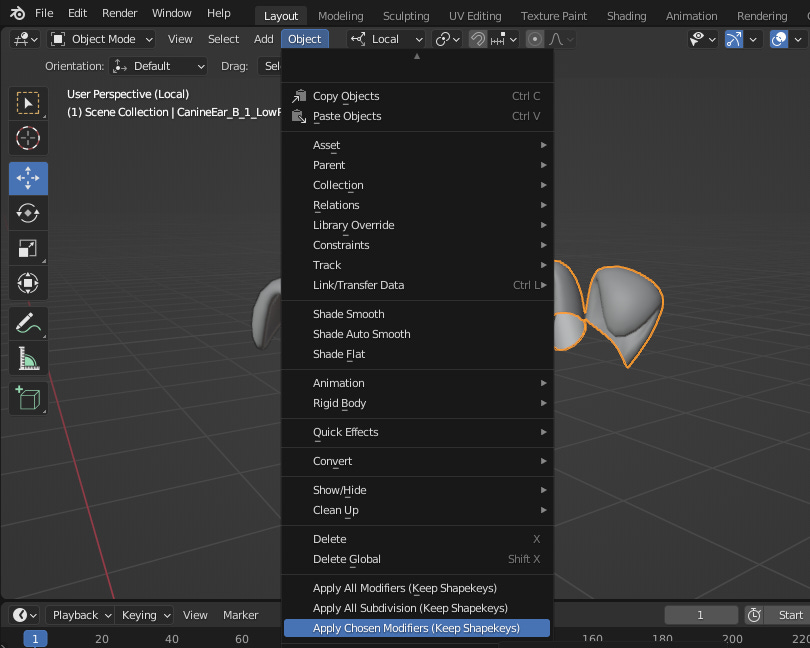The width and height of the screenshot is (810, 648).
Task: Expand the Playback dropdown in timeline
Action: (x=81, y=615)
